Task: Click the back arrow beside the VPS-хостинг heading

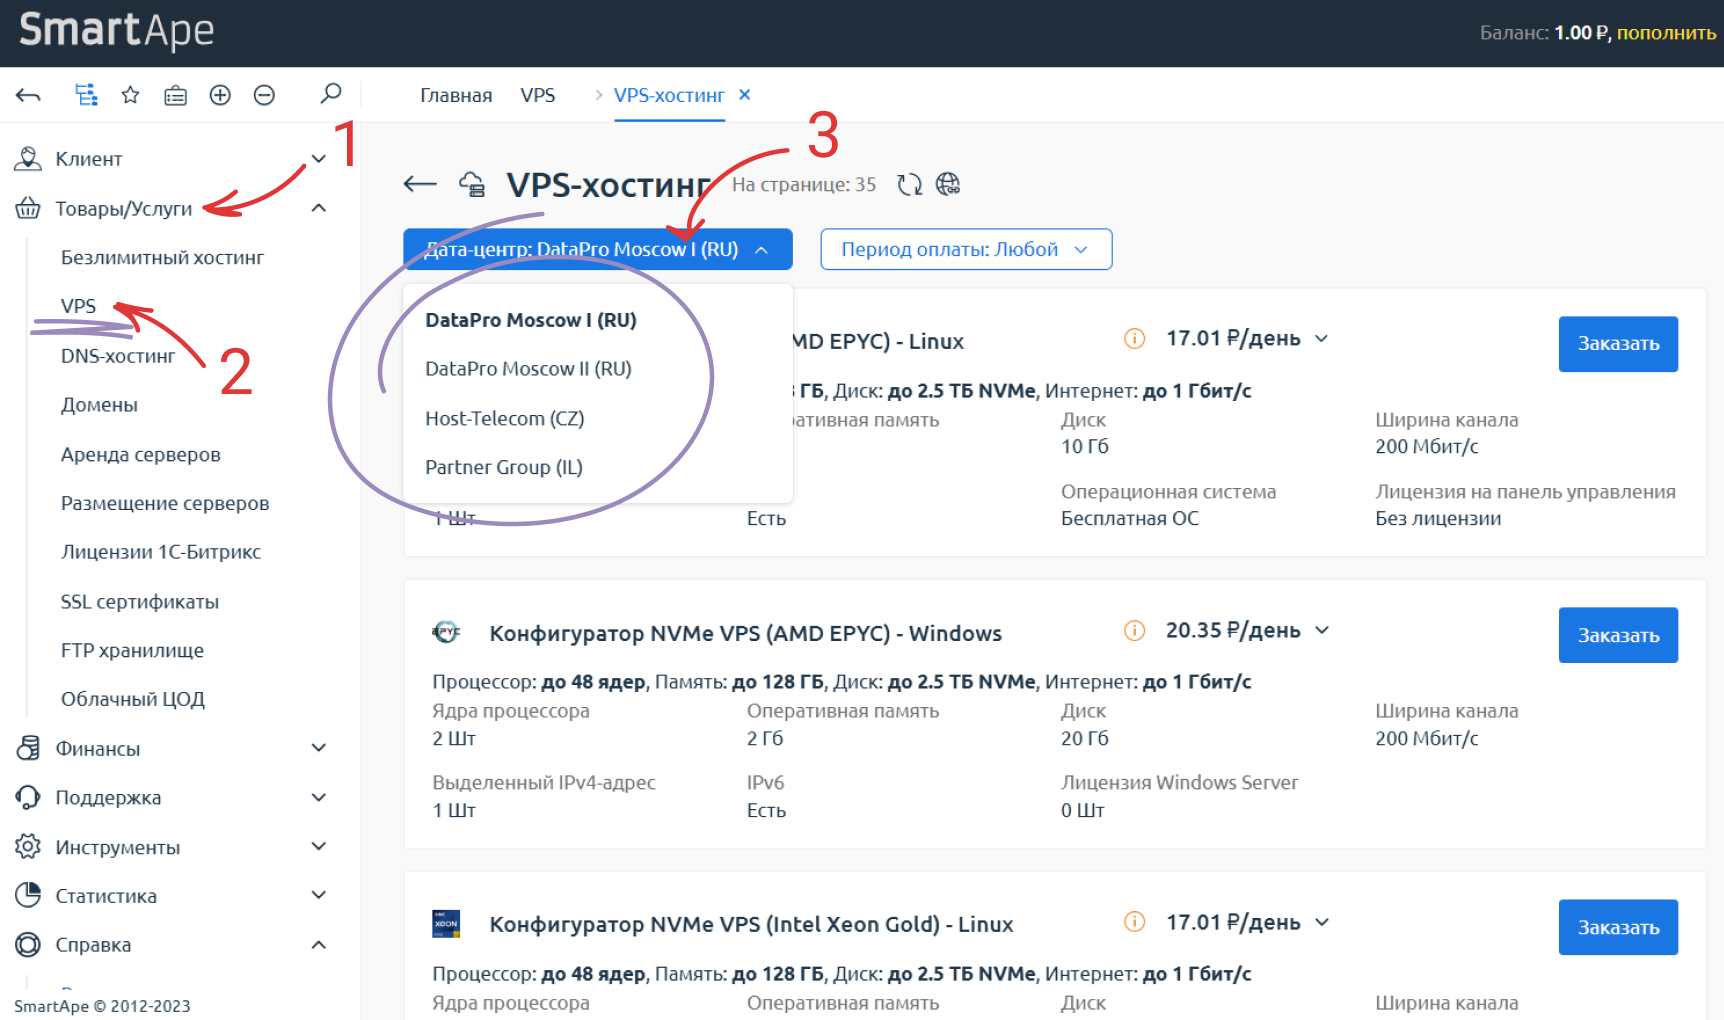Action: [x=420, y=184]
